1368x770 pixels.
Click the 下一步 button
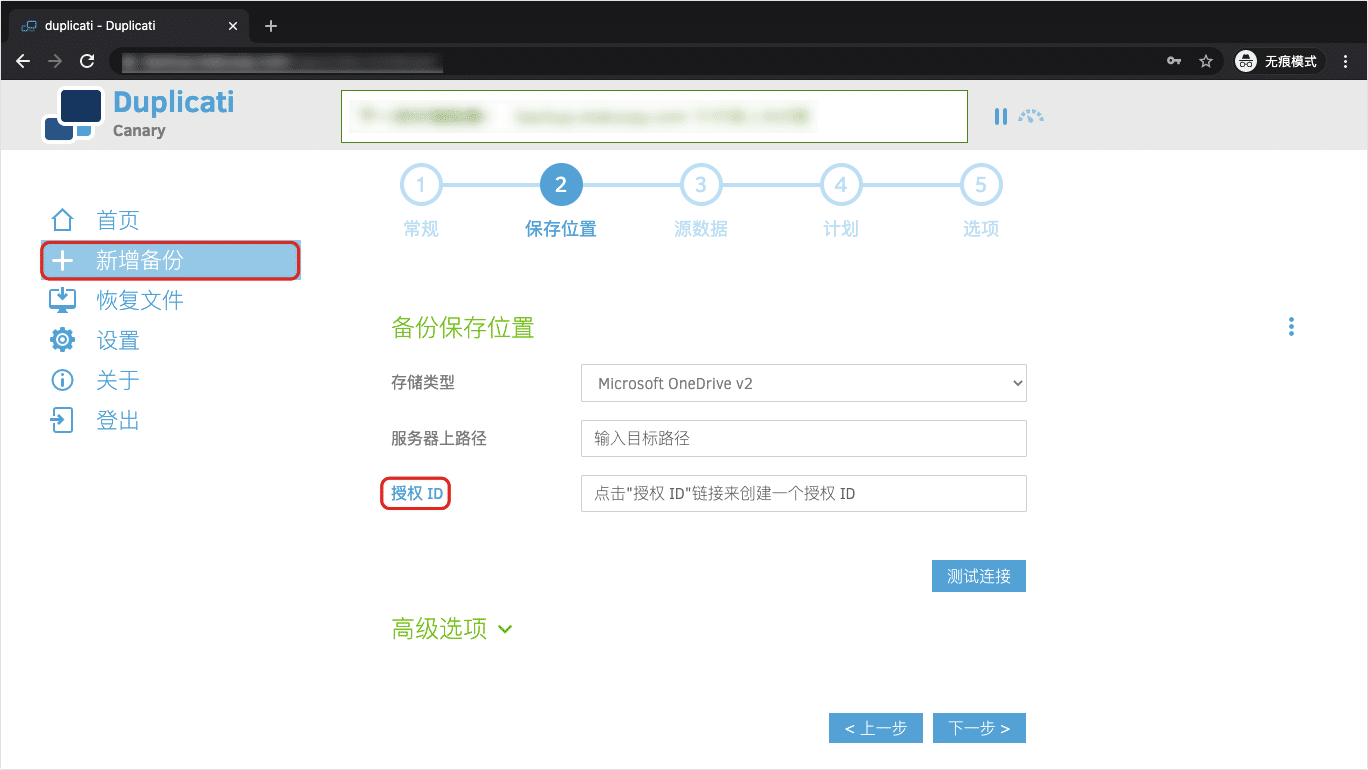(979, 728)
